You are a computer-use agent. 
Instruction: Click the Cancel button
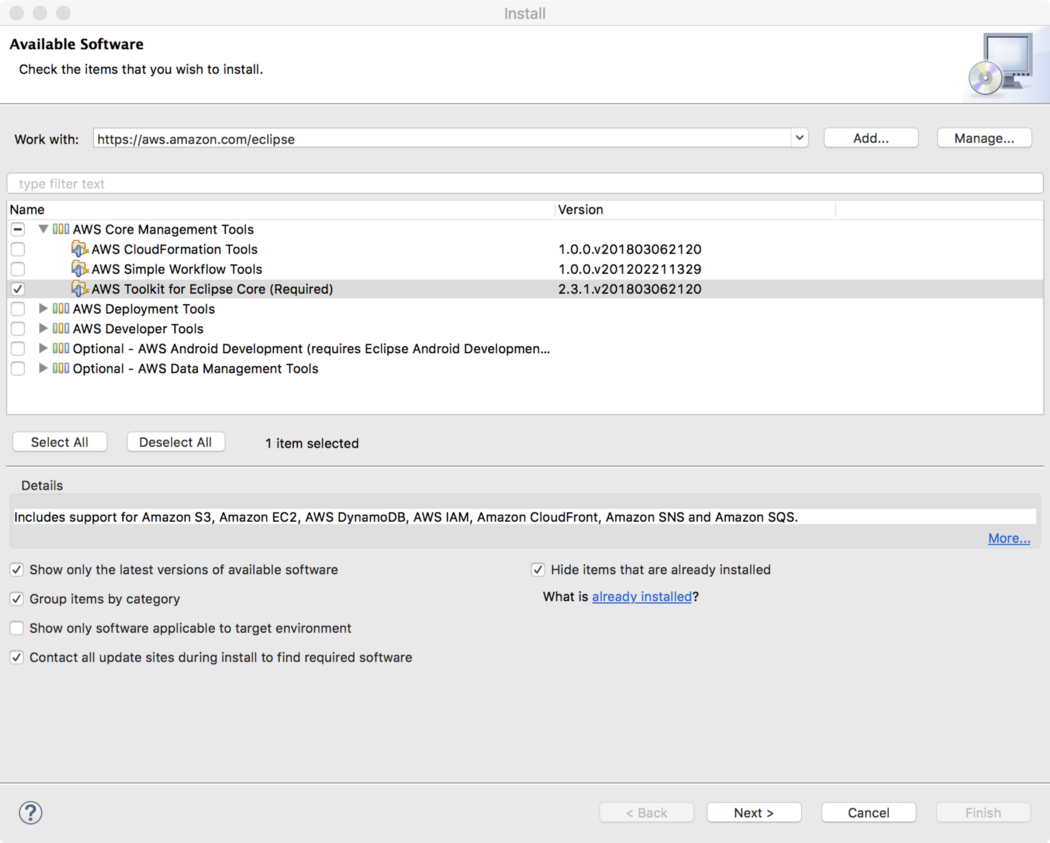point(869,813)
